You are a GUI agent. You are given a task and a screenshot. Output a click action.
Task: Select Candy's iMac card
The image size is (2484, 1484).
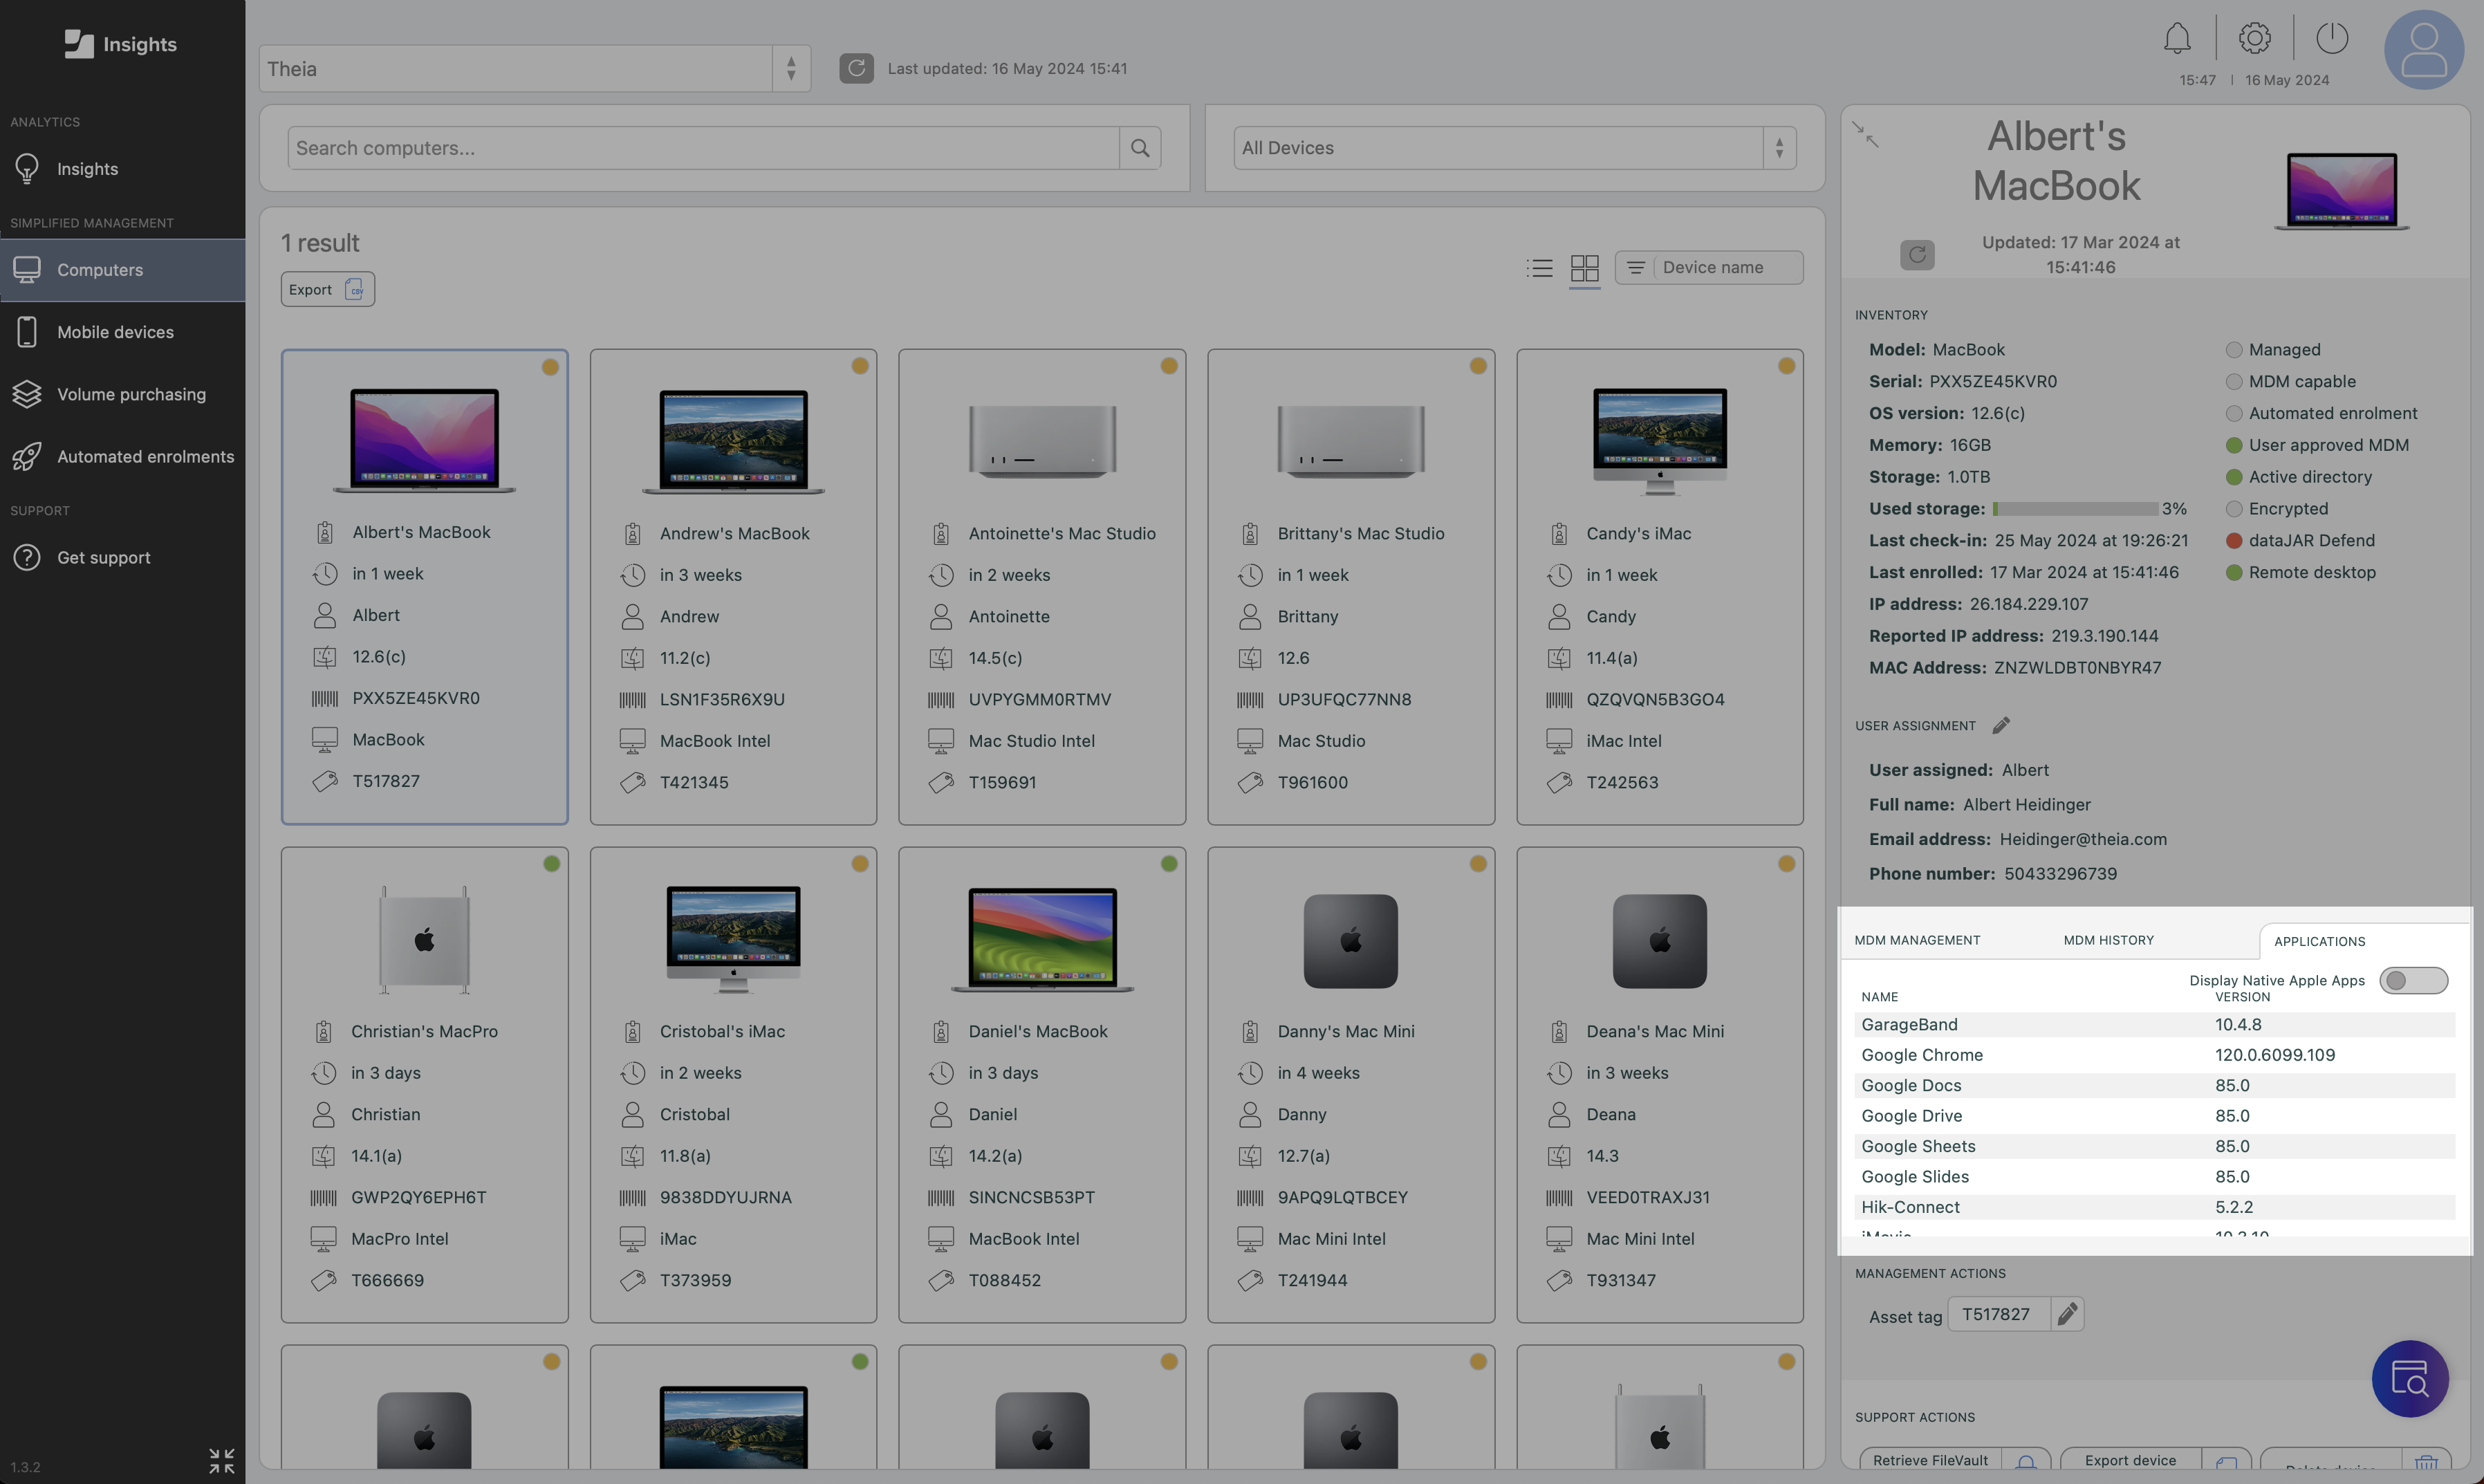coord(1660,587)
